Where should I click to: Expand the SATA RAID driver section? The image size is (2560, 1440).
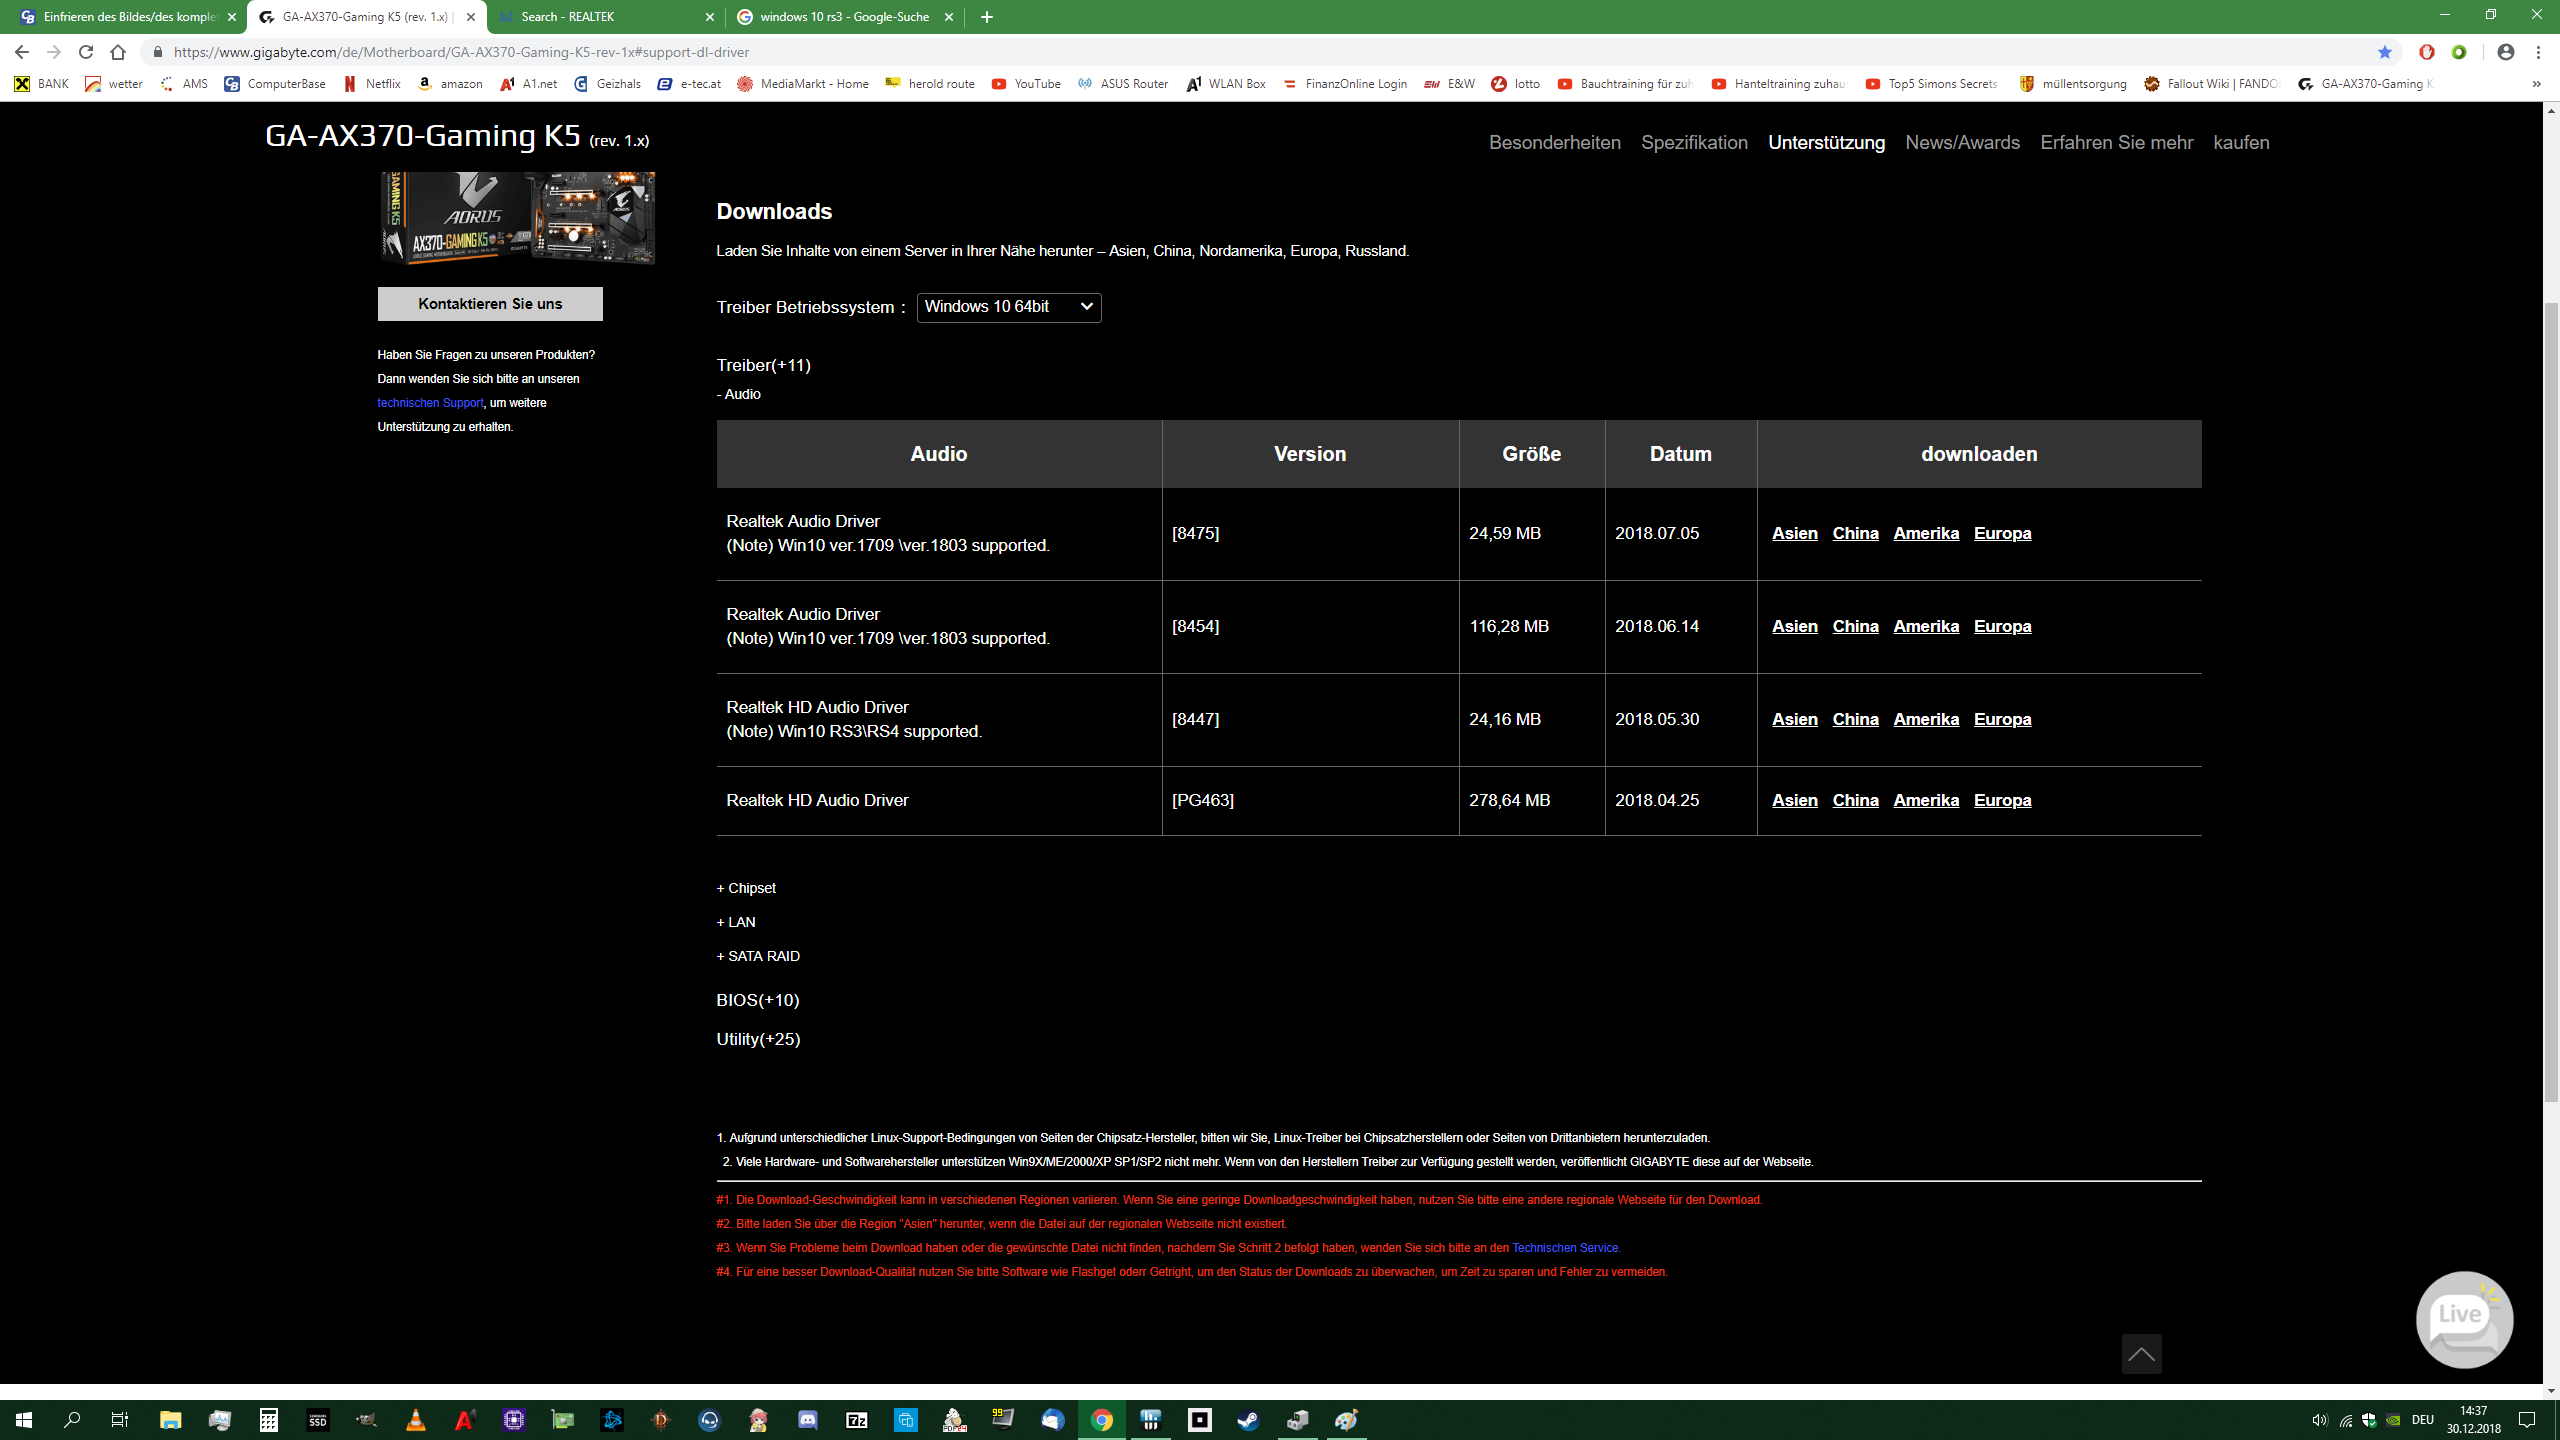pos(758,956)
